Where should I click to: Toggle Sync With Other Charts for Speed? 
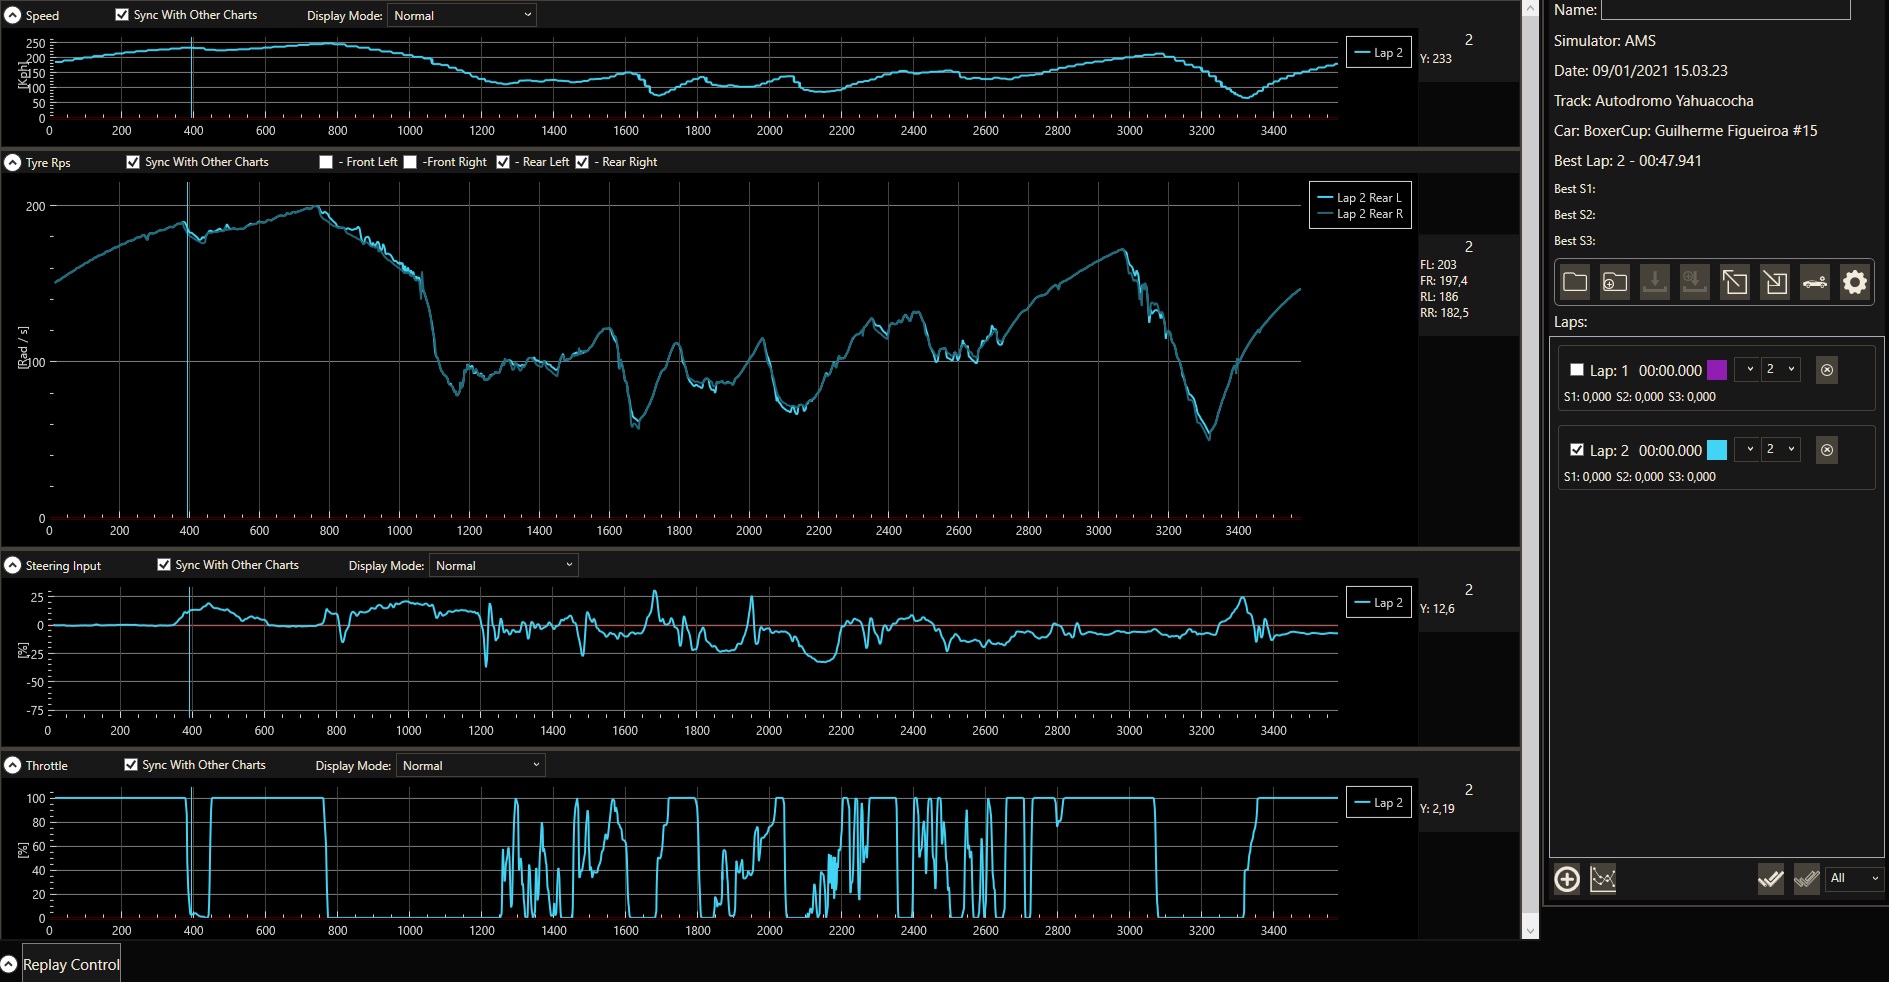[122, 15]
